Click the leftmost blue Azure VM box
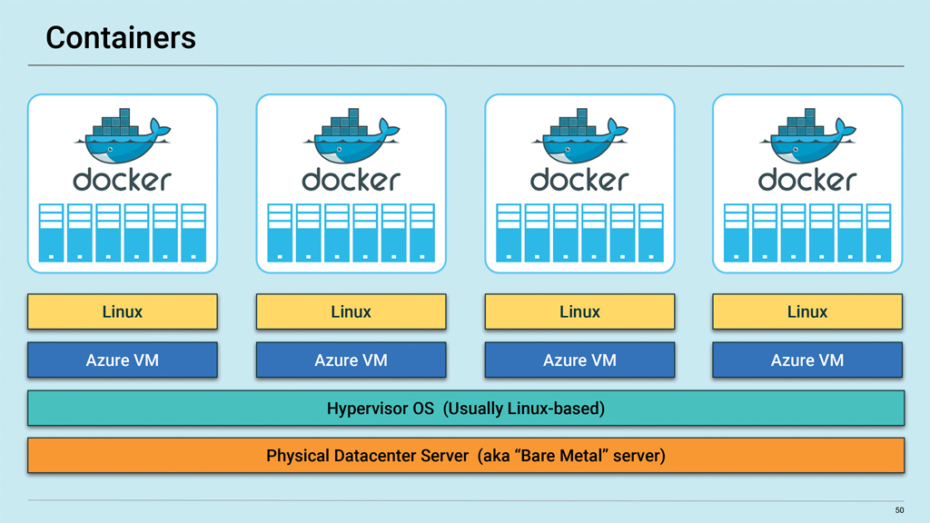 [x=122, y=360]
